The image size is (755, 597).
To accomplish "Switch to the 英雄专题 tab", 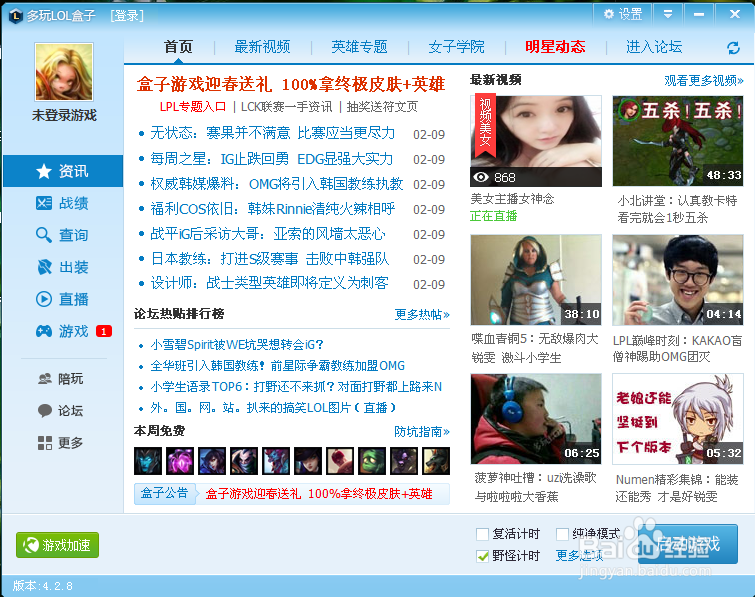I will 359,47.
